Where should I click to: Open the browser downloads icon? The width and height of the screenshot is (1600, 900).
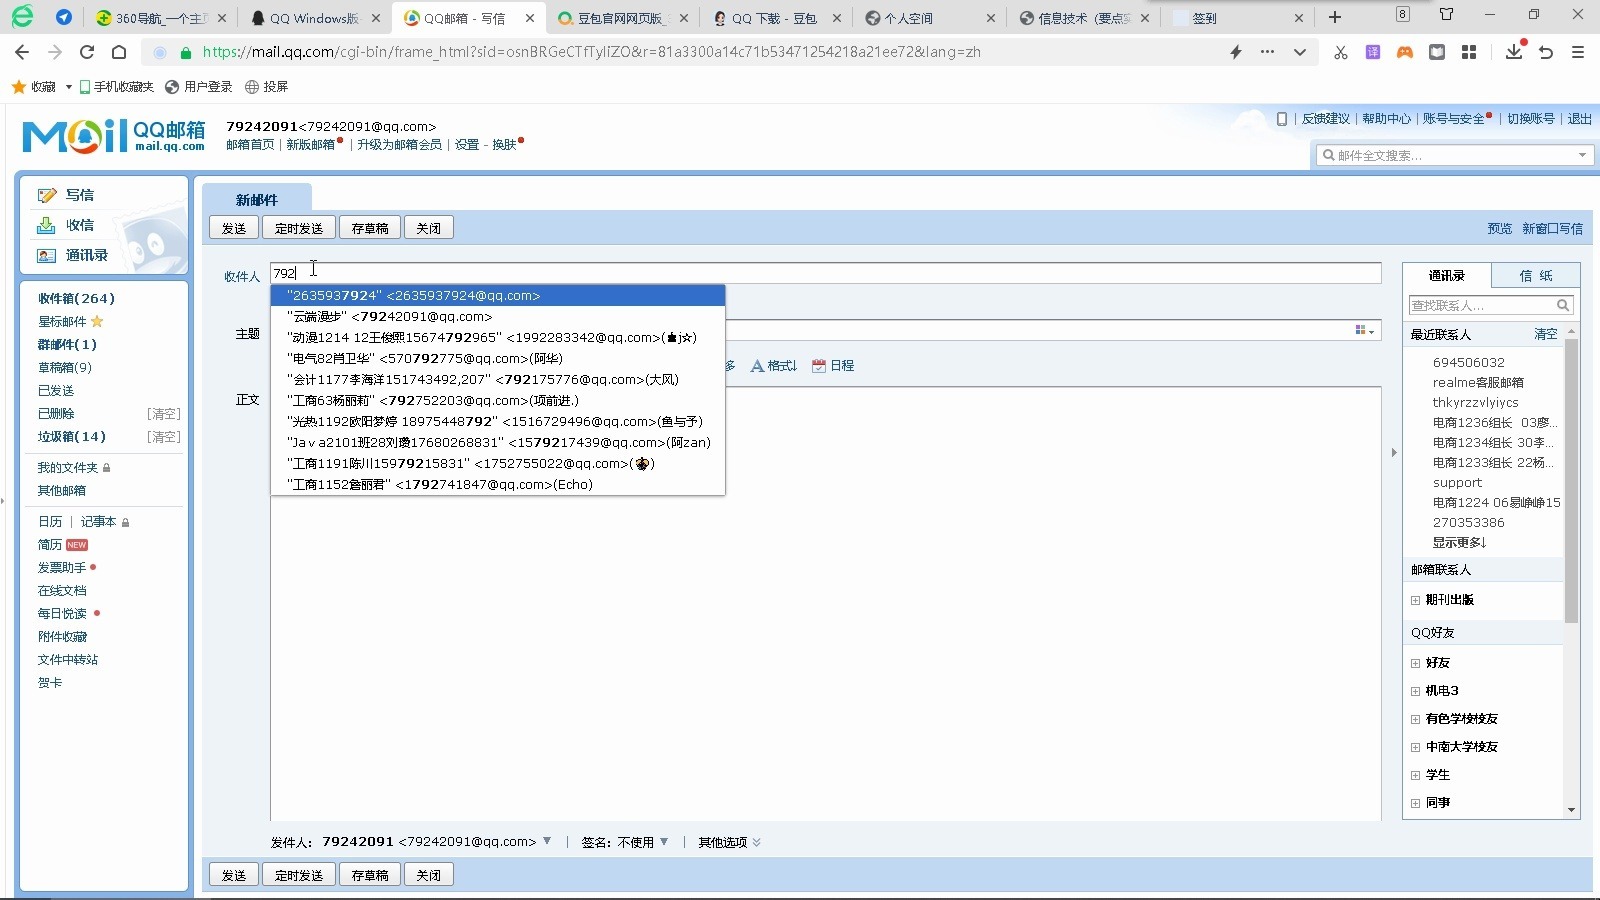point(1514,51)
